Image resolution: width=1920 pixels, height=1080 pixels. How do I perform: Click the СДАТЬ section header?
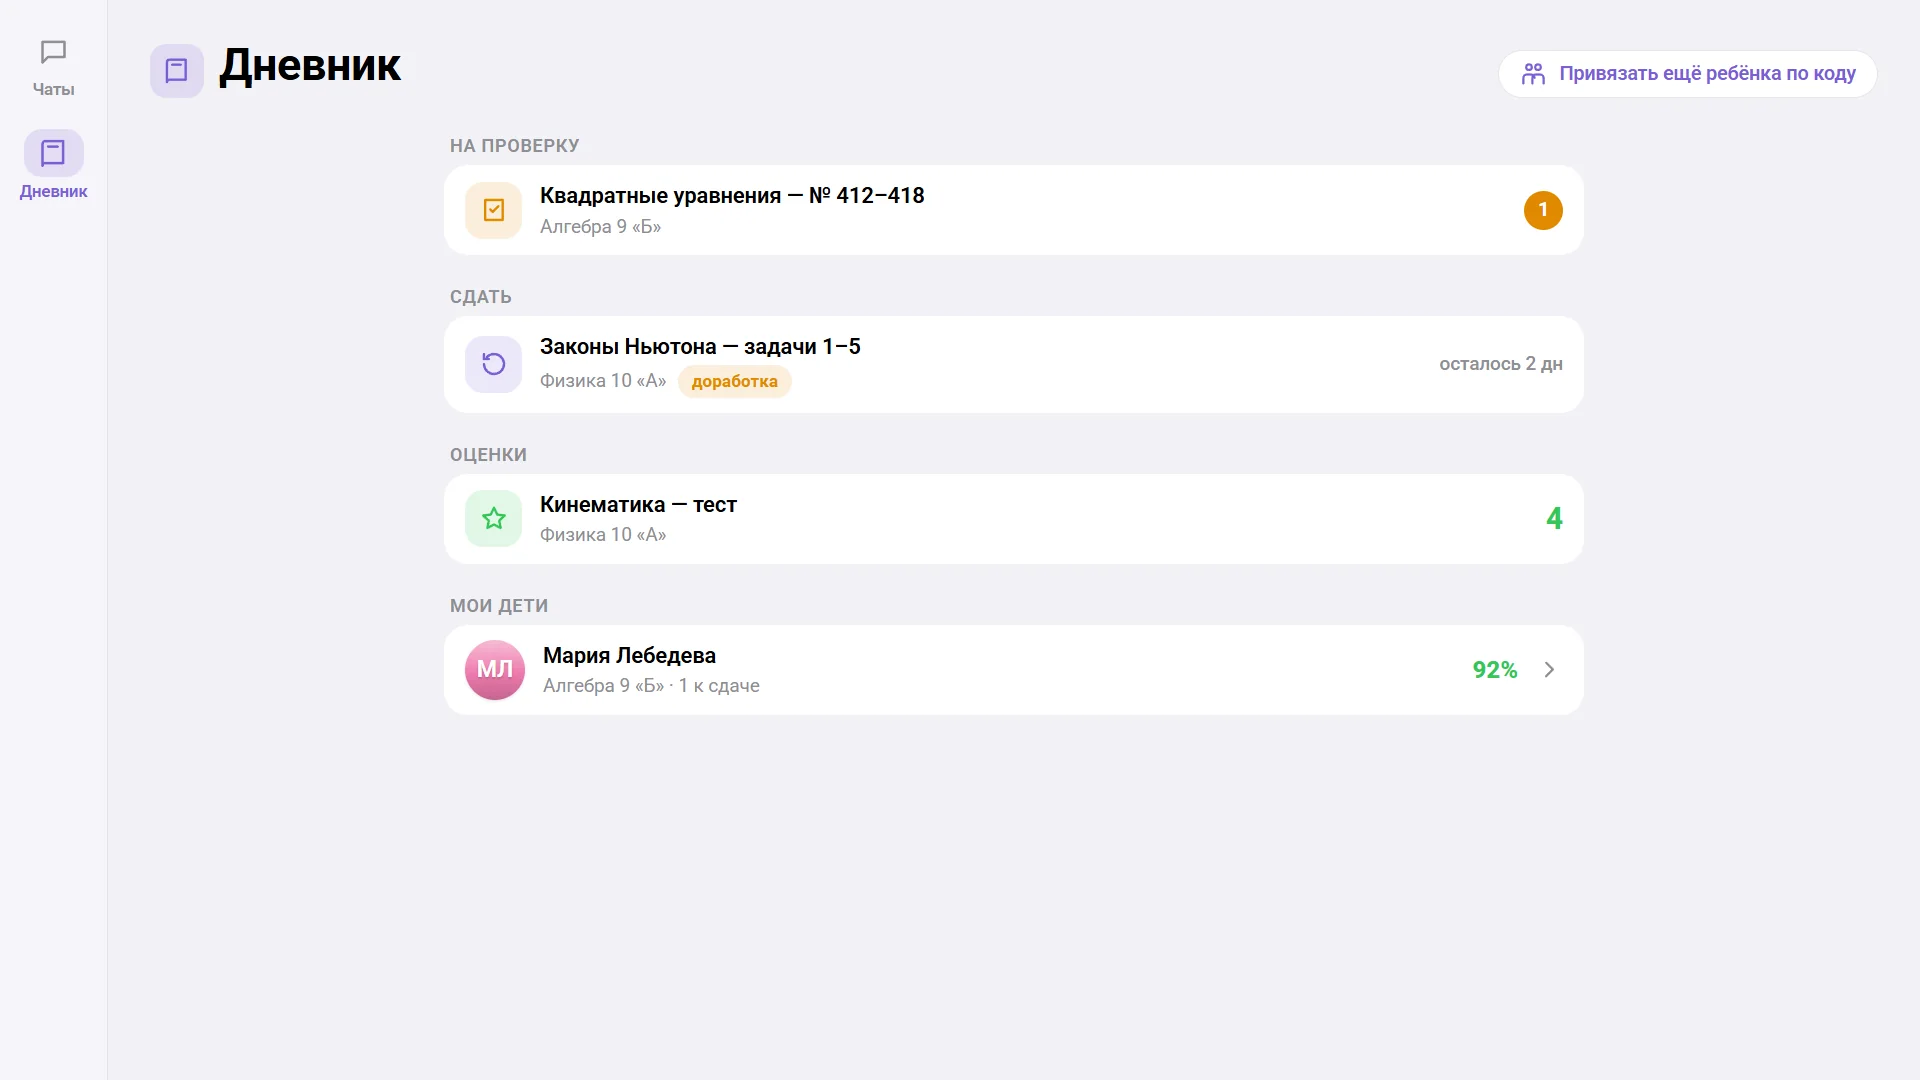pyautogui.click(x=481, y=297)
